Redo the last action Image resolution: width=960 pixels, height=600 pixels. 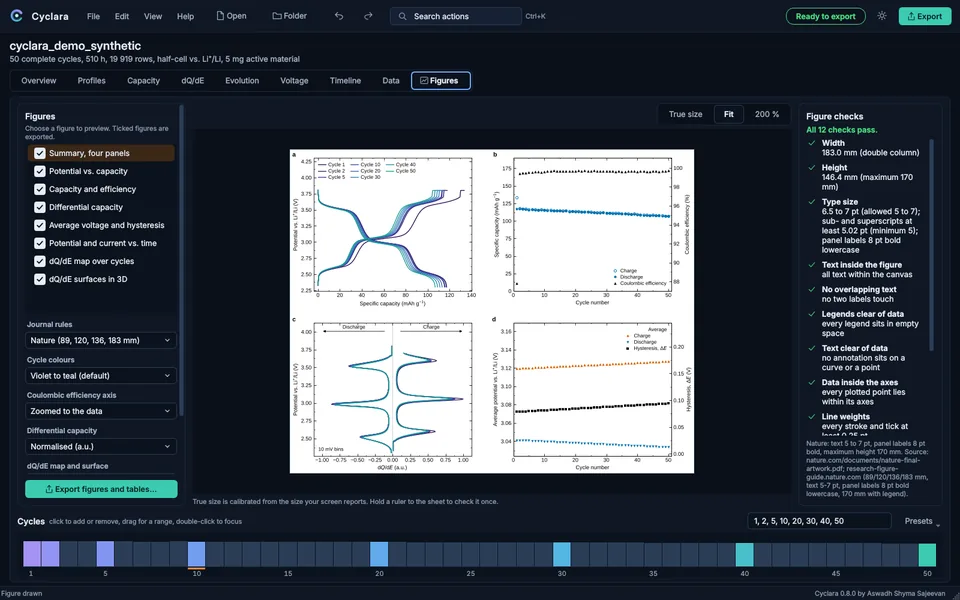368,16
